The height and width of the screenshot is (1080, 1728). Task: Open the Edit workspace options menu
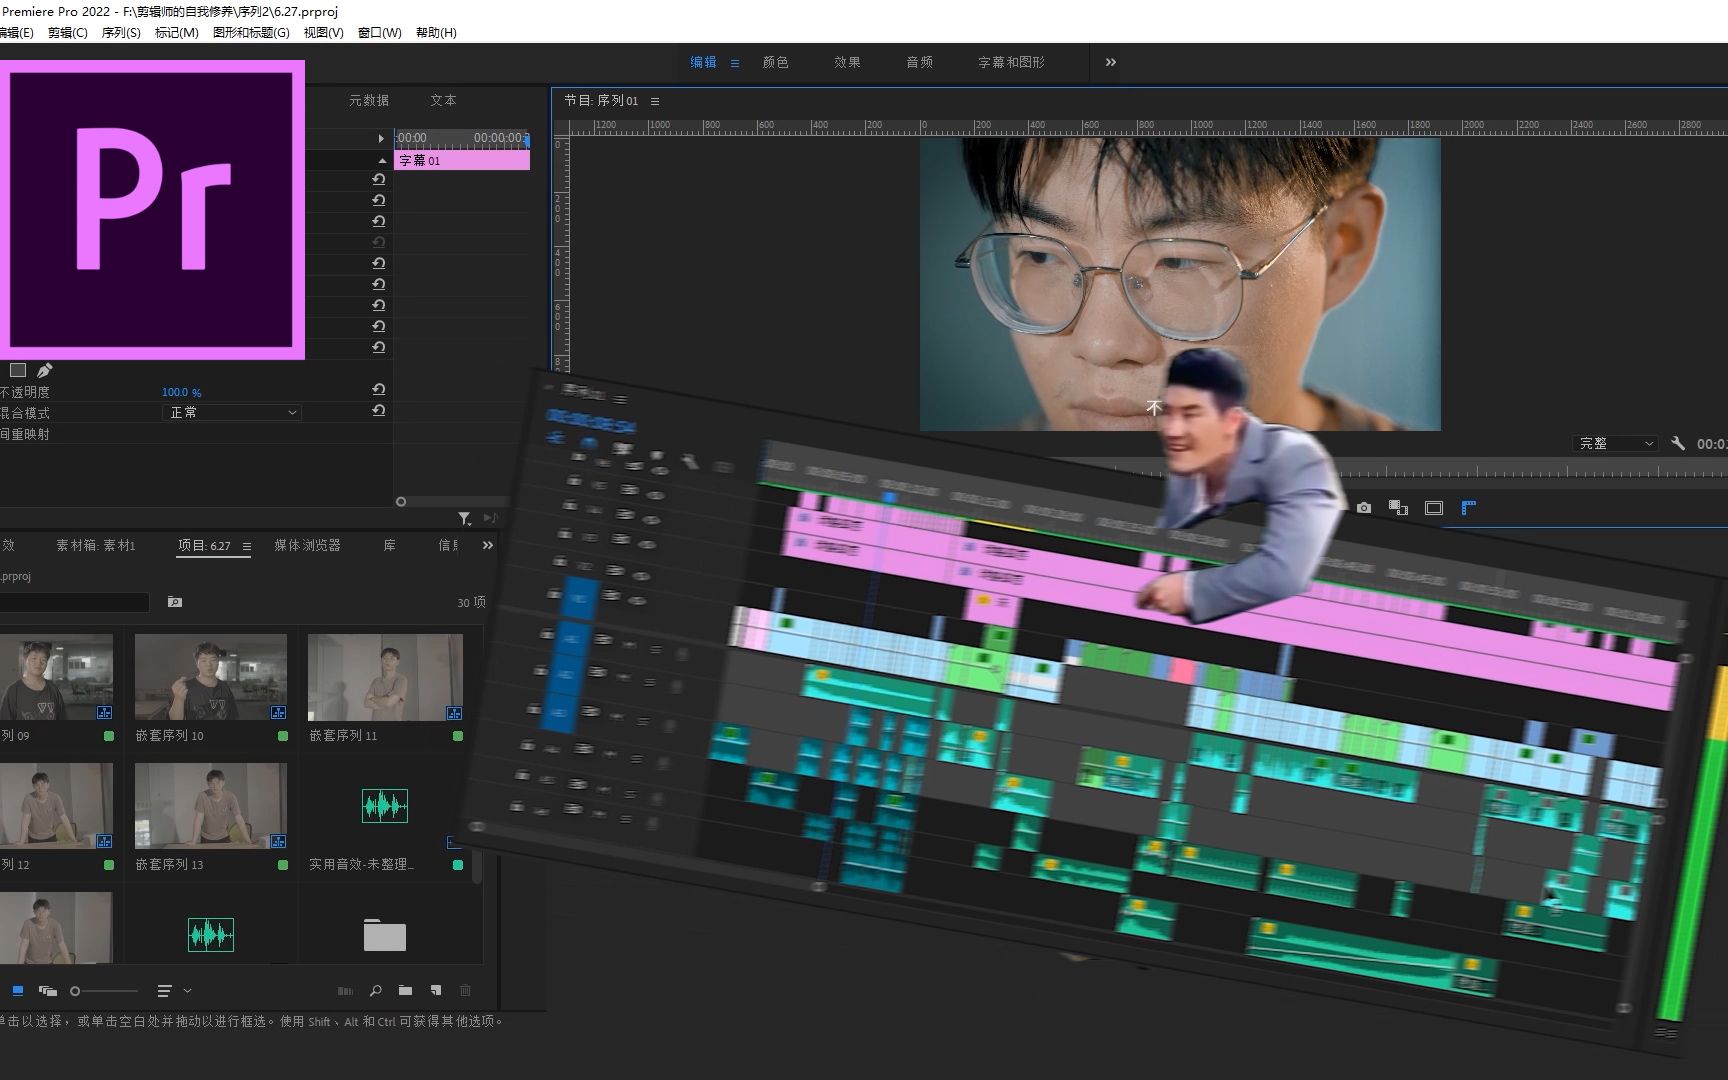(735, 63)
